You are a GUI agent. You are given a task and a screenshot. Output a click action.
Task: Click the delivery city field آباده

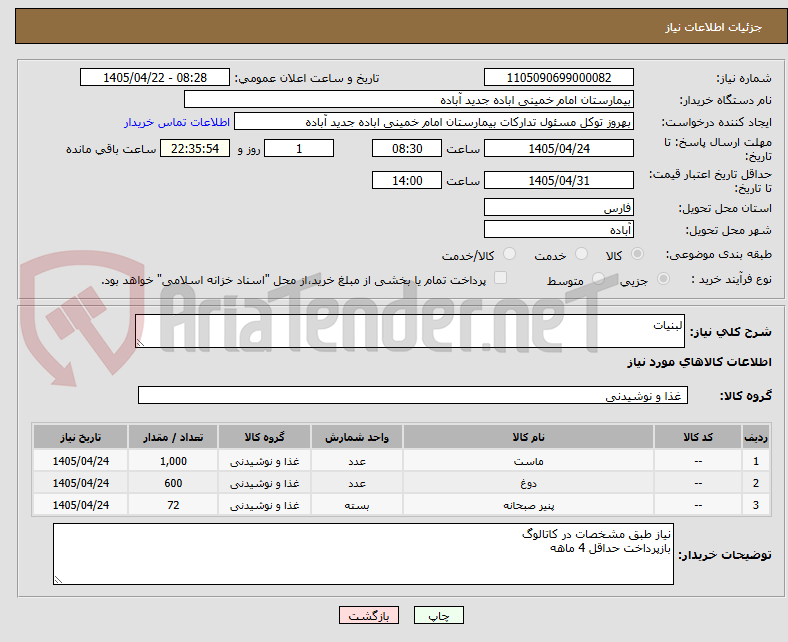558,230
